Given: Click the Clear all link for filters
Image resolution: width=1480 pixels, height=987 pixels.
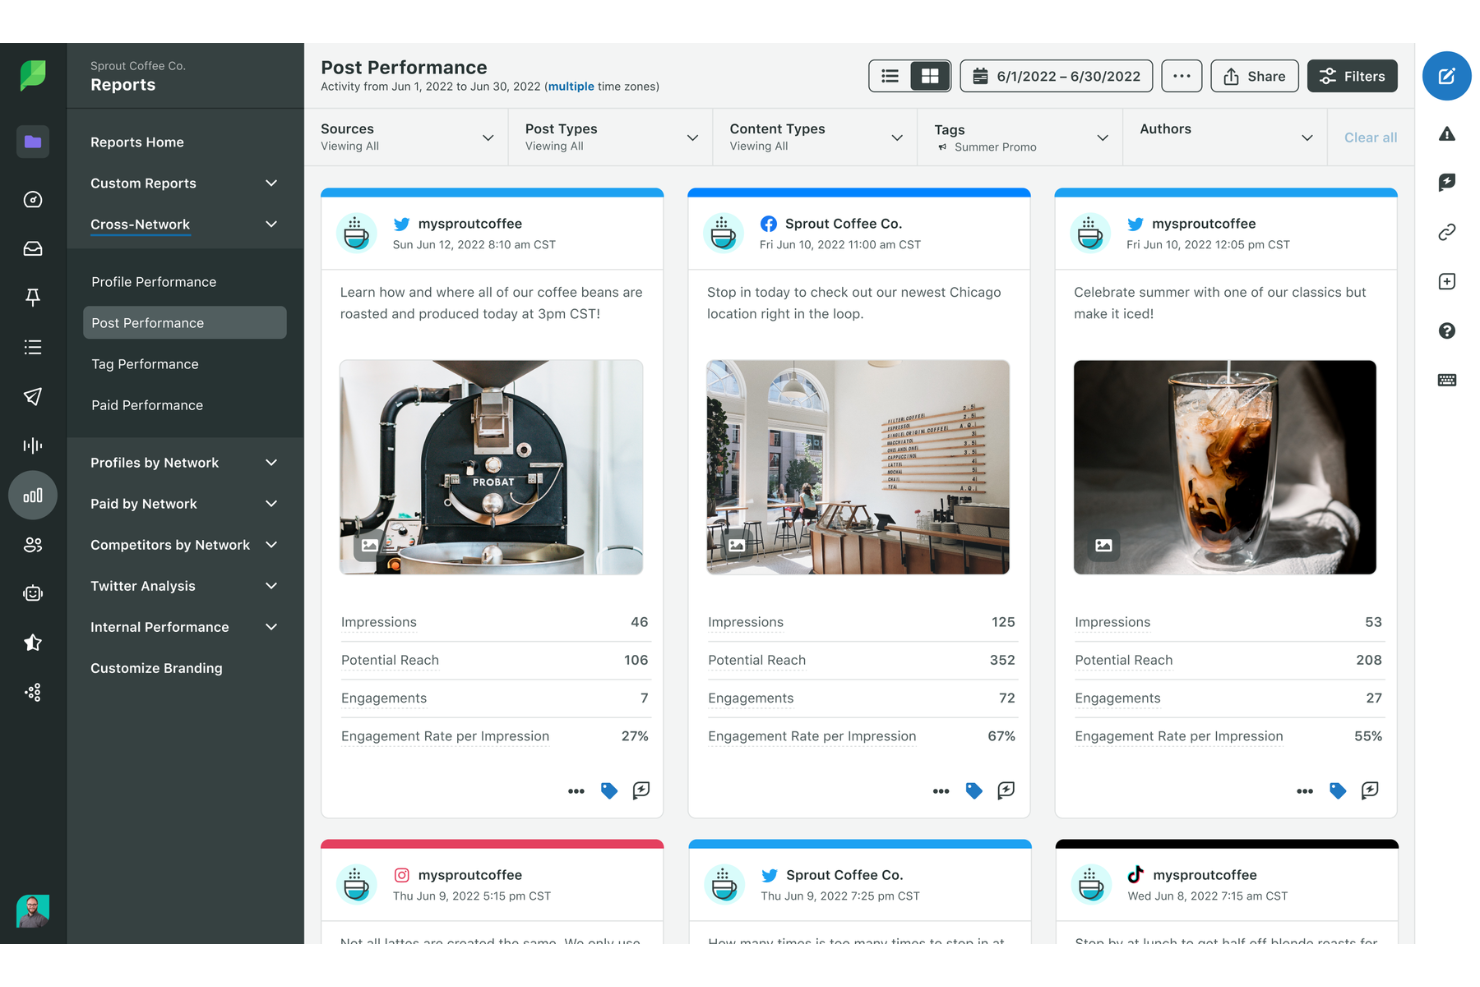Looking at the screenshot, I should coord(1370,137).
